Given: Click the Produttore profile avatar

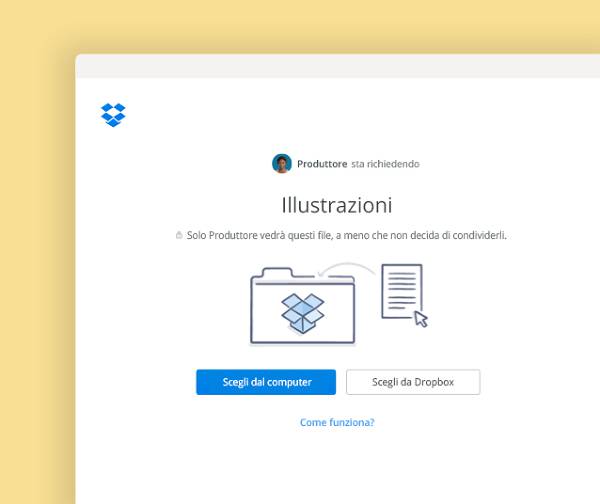Looking at the screenshot, I should pos(282,164).
